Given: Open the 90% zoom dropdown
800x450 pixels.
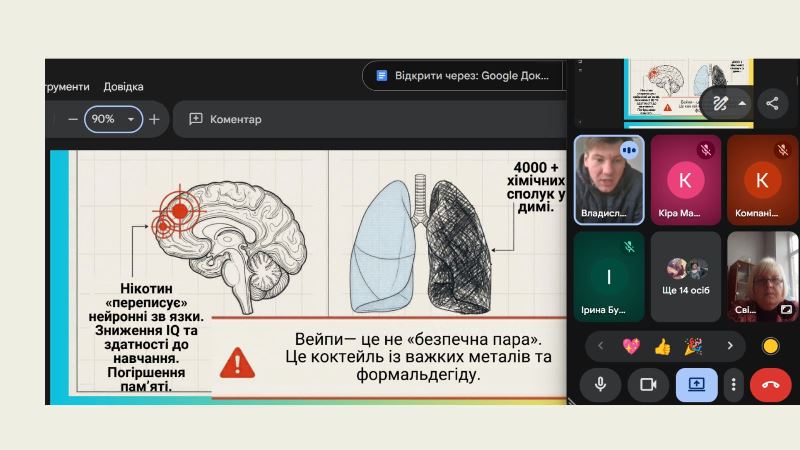Looking at the screenshot, I should pos(113,119).
